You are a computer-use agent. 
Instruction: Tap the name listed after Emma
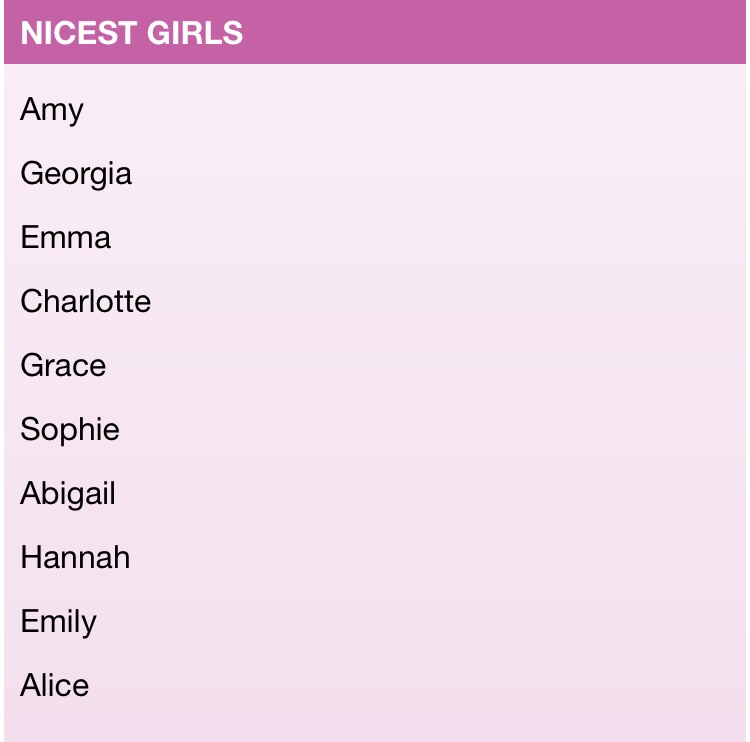point(86,301)
